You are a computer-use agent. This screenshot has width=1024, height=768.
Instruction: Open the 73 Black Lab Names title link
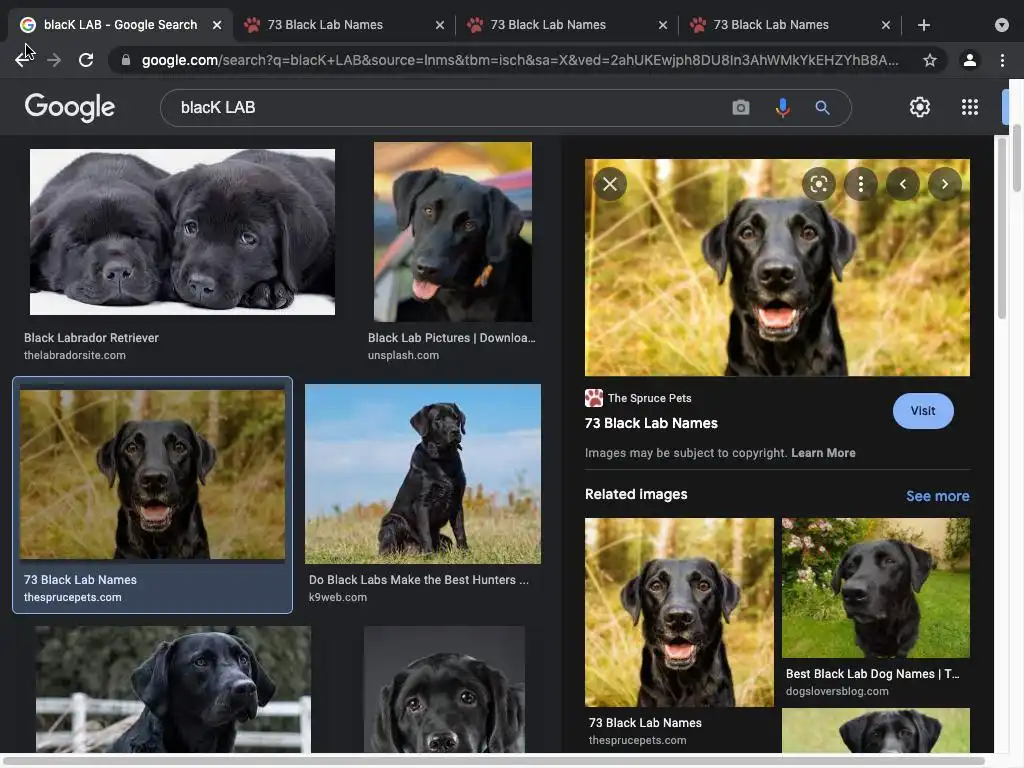[651, 423]
